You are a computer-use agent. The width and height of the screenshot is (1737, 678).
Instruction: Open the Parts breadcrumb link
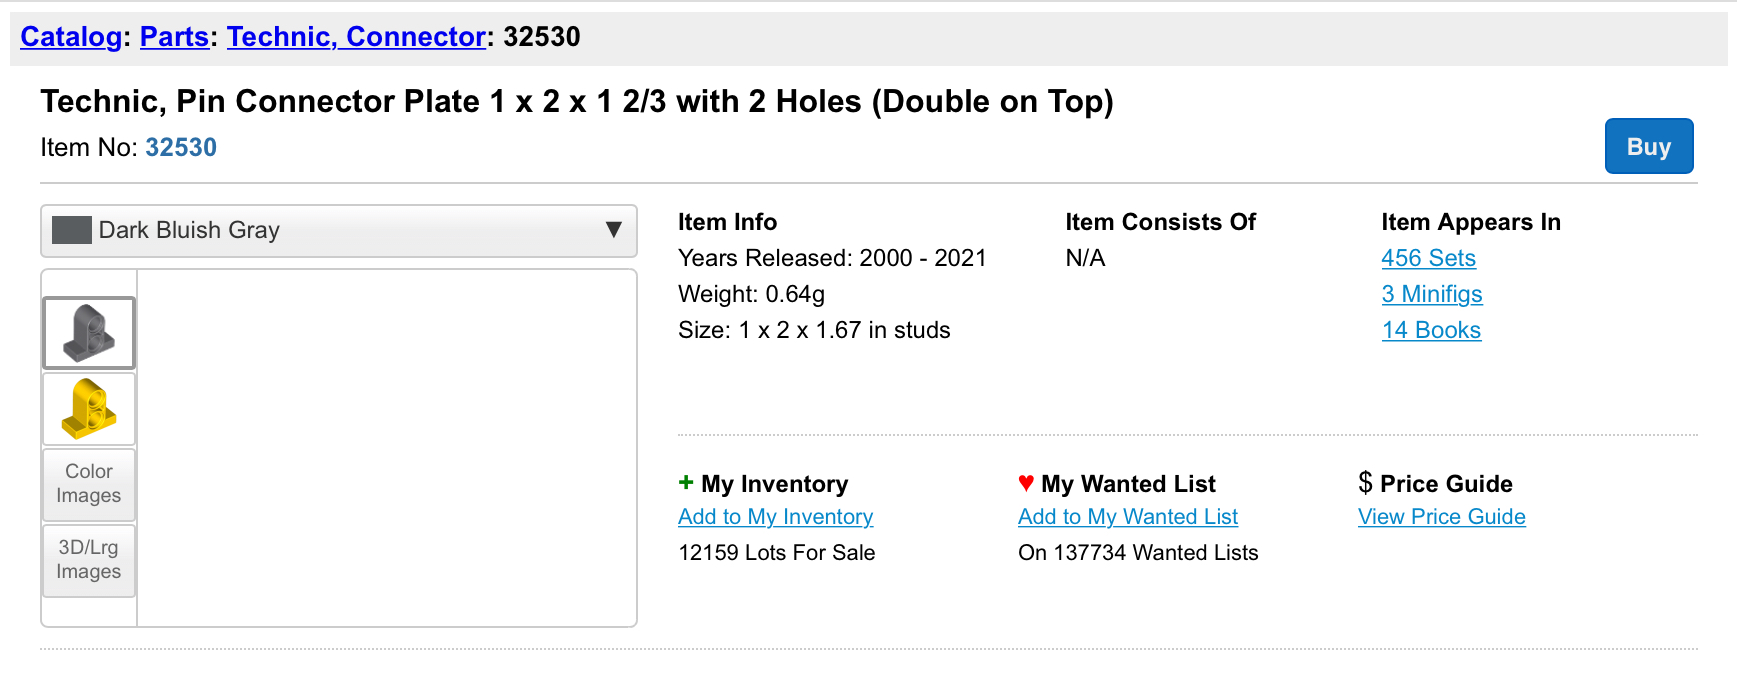(174, 37)
